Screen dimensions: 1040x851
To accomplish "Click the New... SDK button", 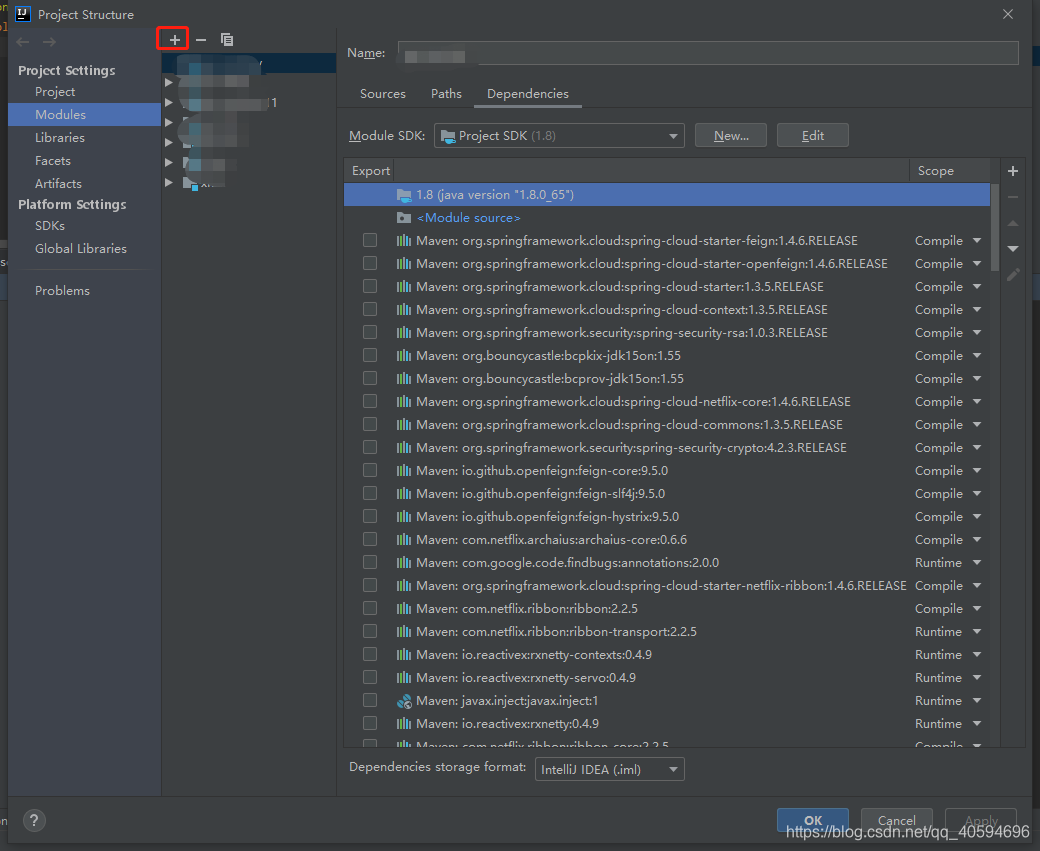I will [731, 135].
